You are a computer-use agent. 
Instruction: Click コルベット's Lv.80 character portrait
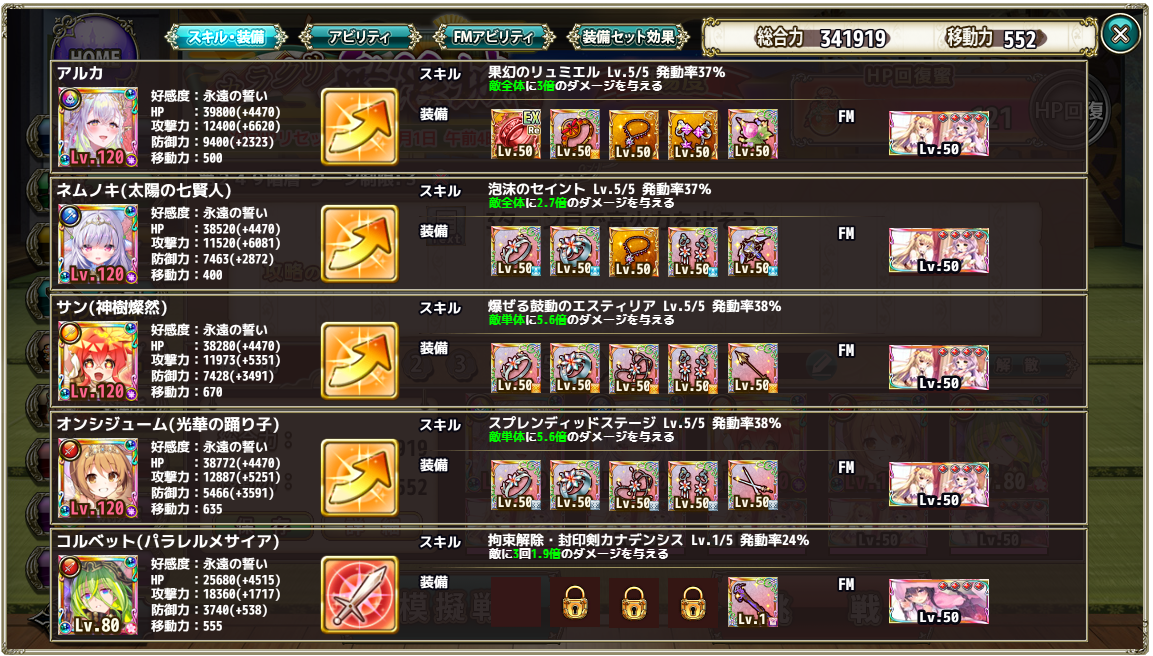point(98,595)
